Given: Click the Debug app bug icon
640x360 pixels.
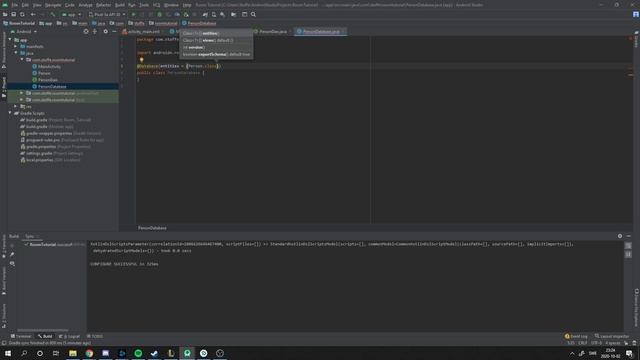Looking at the screenshot, I should pyautogui.click(x=160, y=14).
